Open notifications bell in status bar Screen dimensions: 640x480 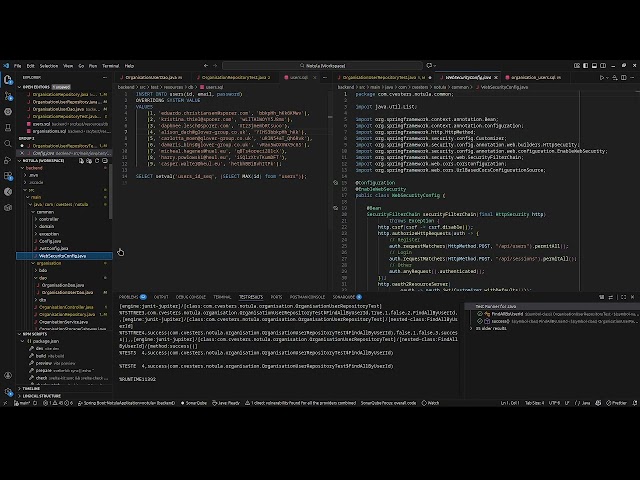tap(634, 403)
